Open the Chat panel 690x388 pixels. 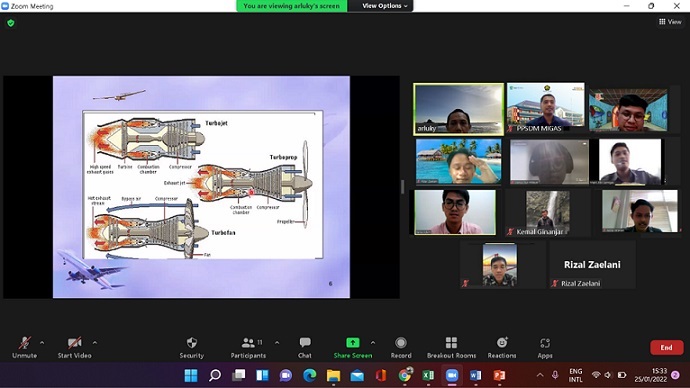point(305,348)
